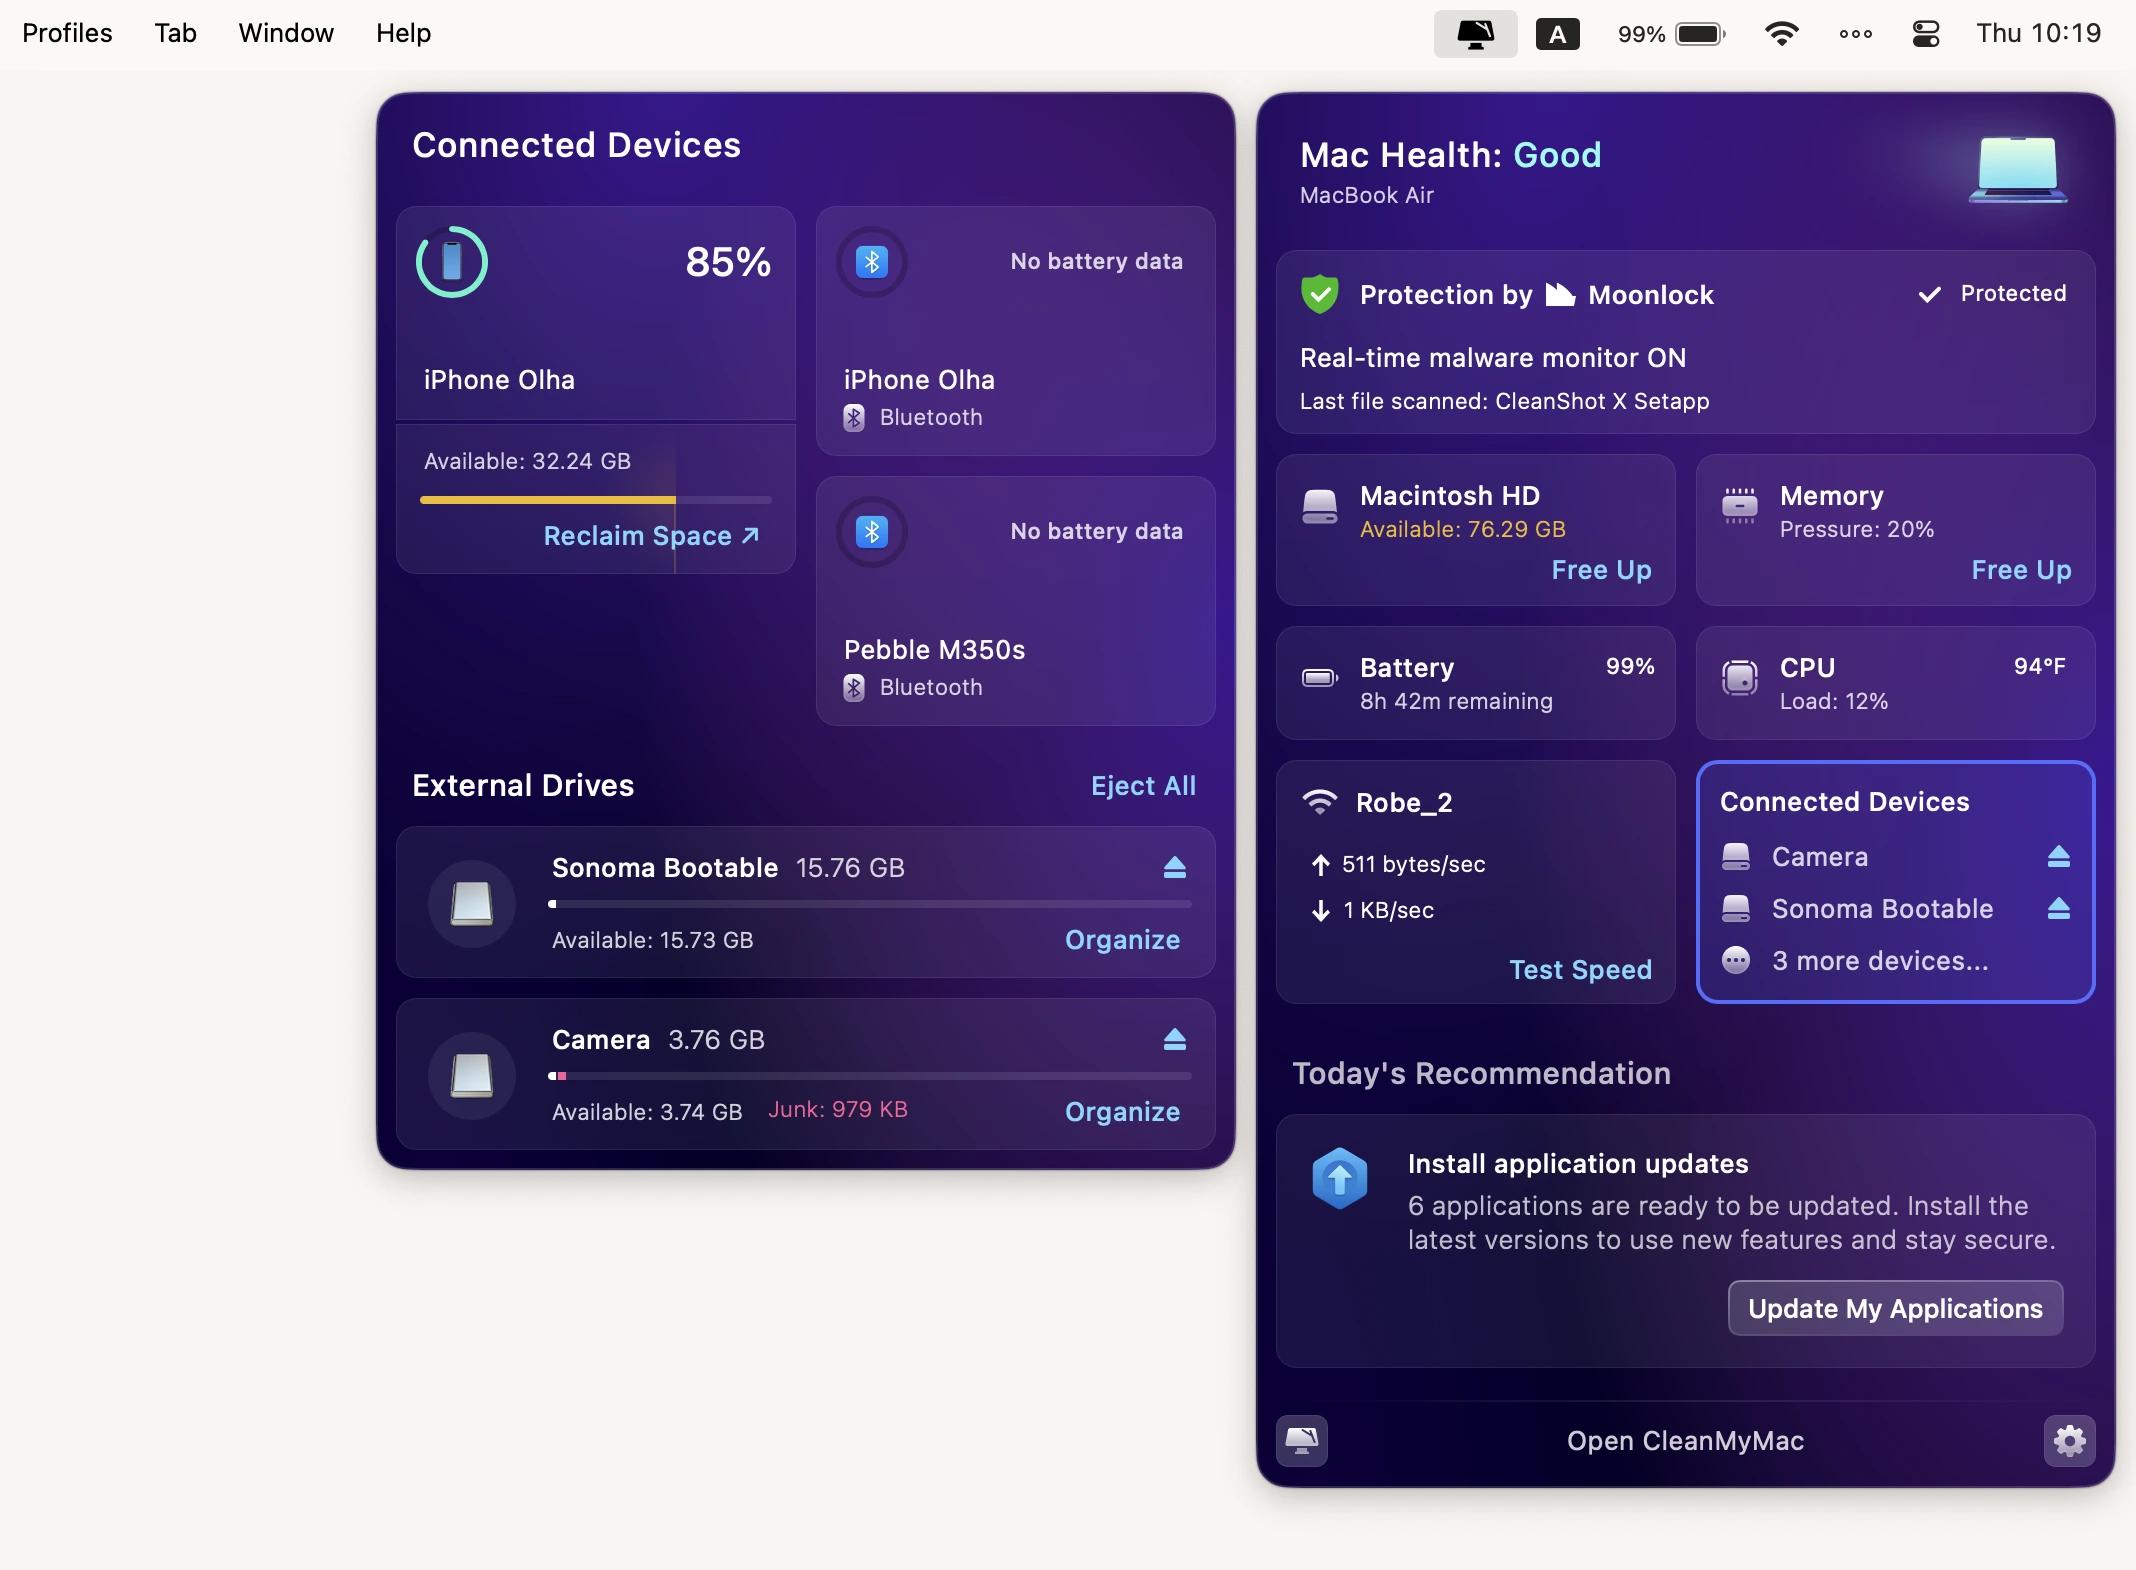Click the Junk: 979 KB label

(x=838, y=1110)
